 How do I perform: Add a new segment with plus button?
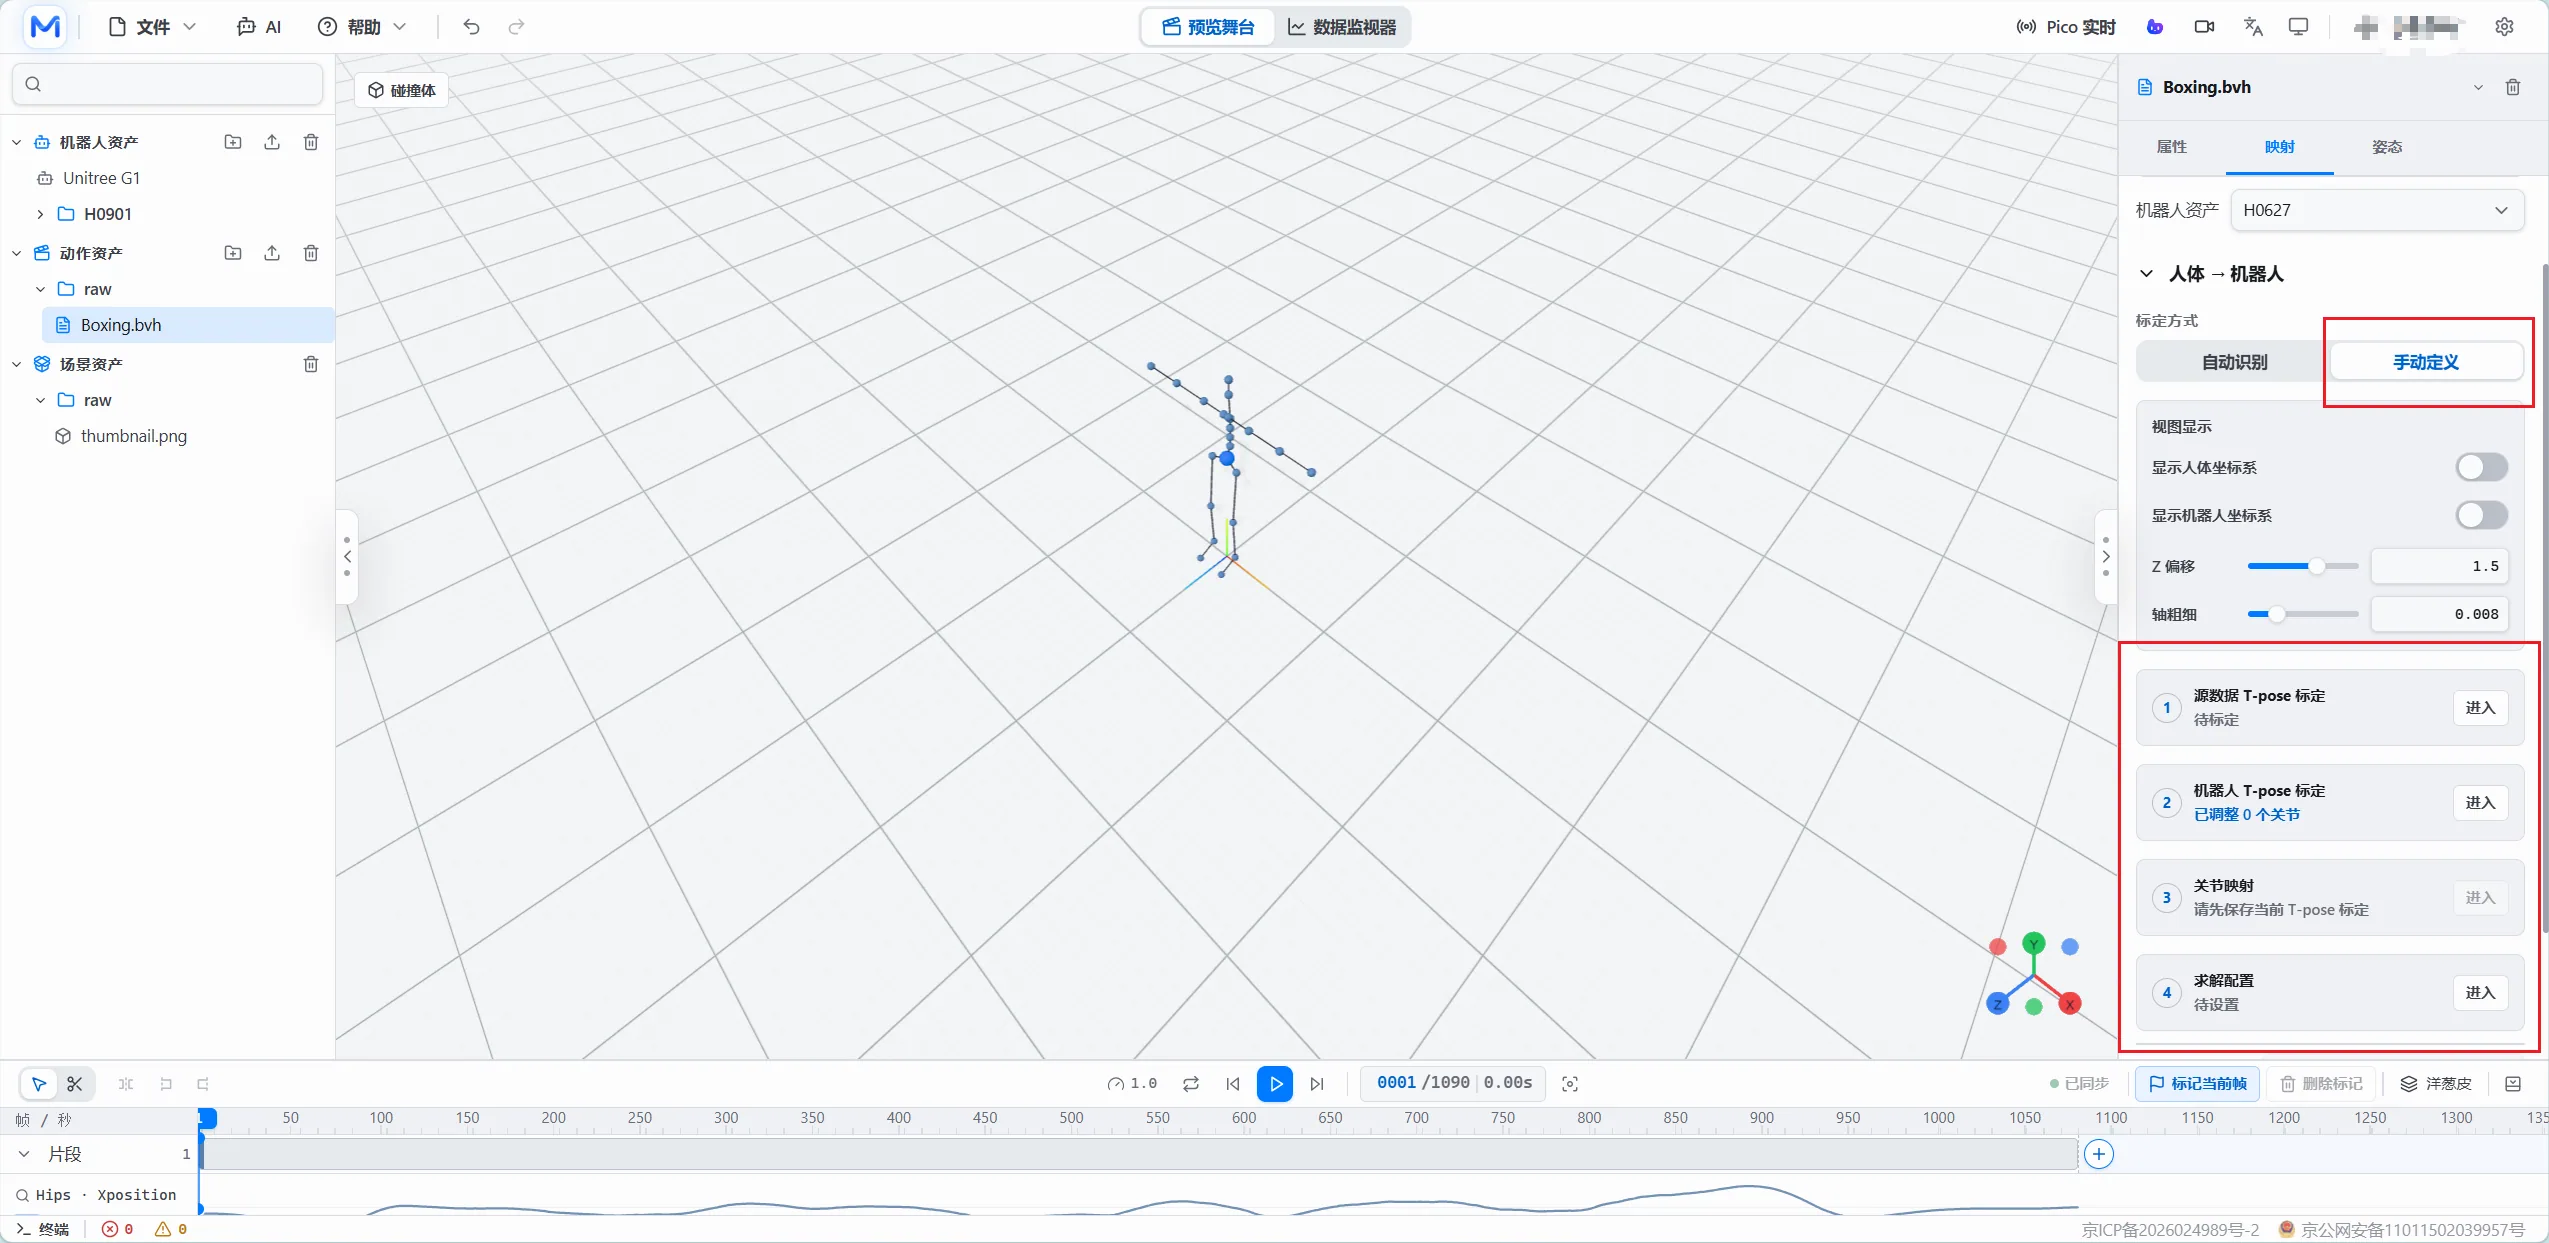(x=2099, y=1155)
